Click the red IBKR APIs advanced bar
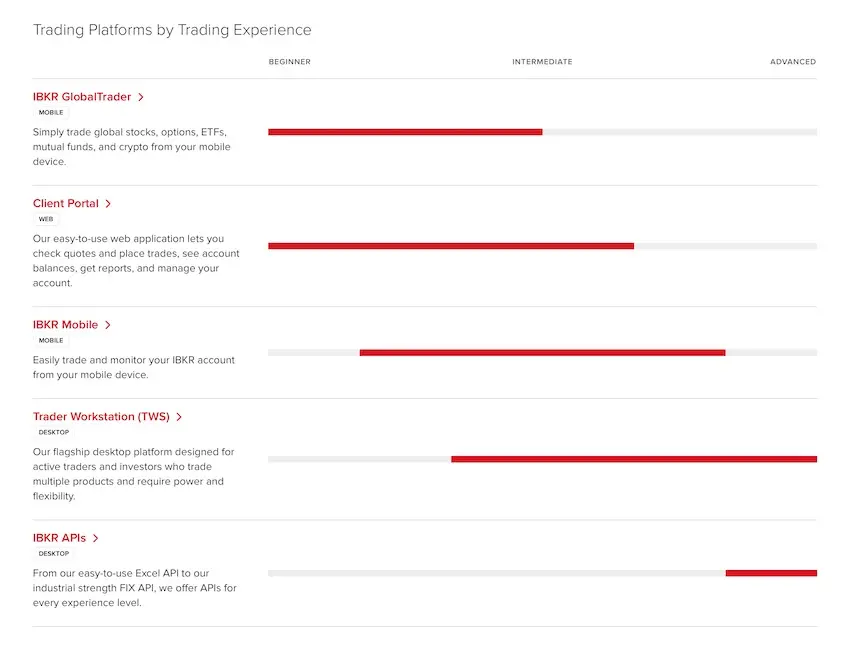 (x=771, y=574)
